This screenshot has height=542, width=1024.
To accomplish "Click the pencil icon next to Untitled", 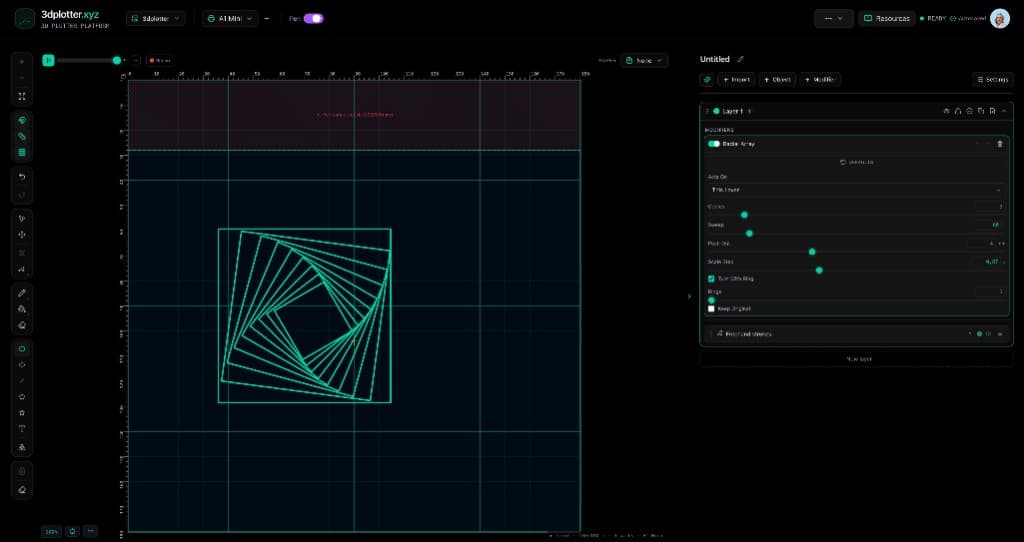I will click(x=741, y=59).
